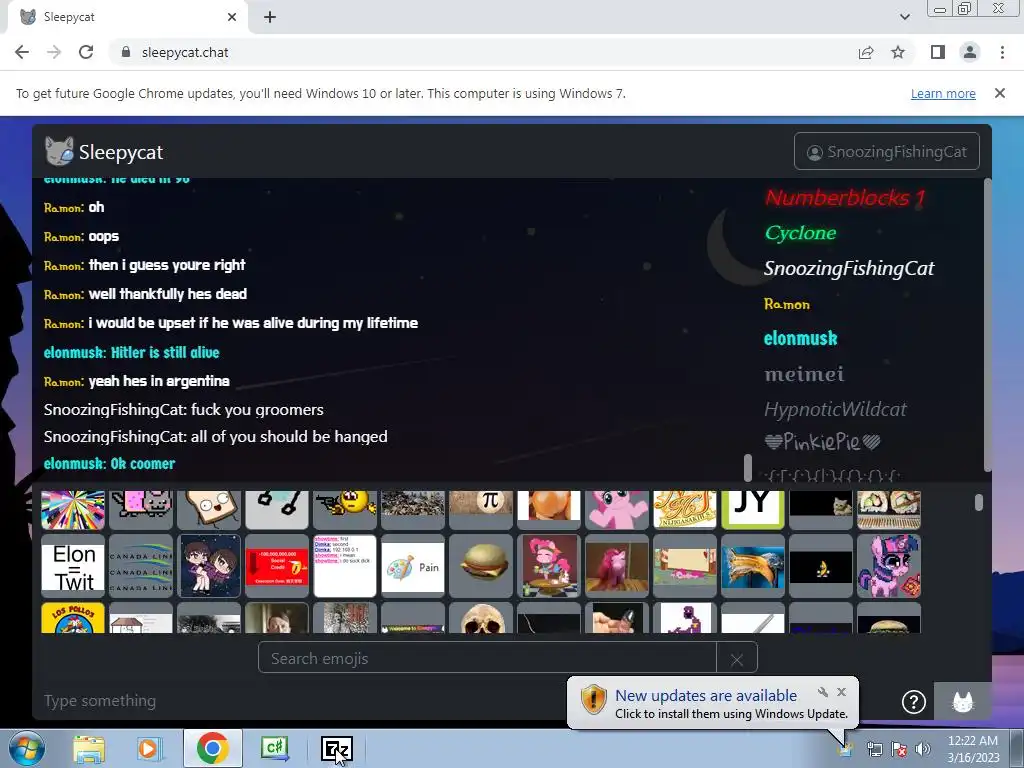
Task: Open the SnoozingFishingCat account button
Action: pyautogui.click(x=887, y=152)
